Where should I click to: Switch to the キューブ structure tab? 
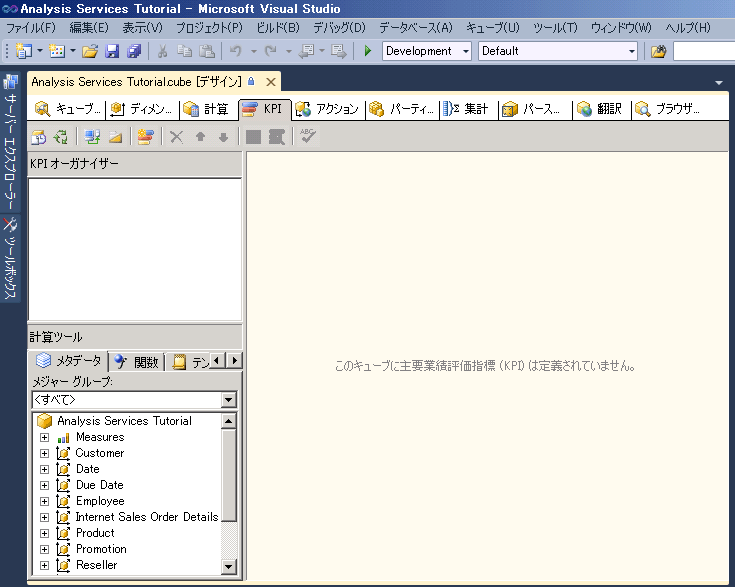(x=68, y=109)
